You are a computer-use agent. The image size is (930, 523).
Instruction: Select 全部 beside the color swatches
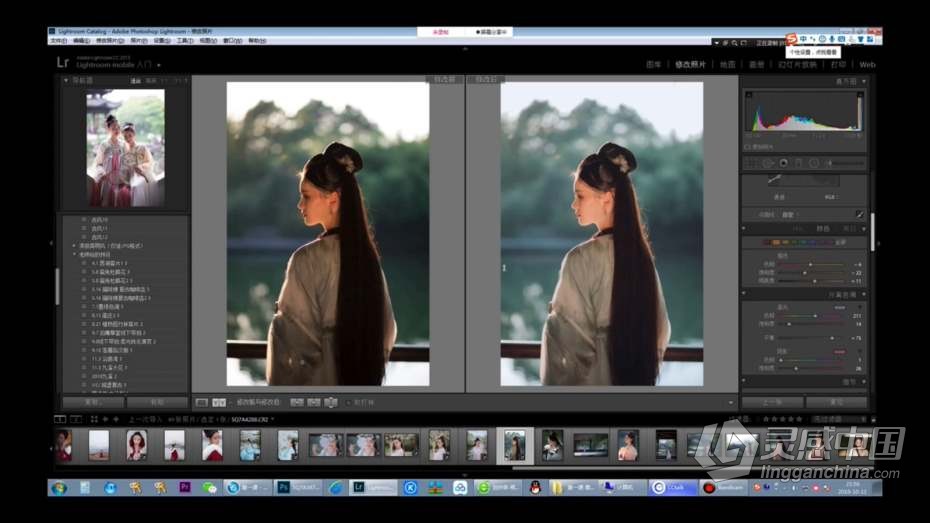click(840, 243)
